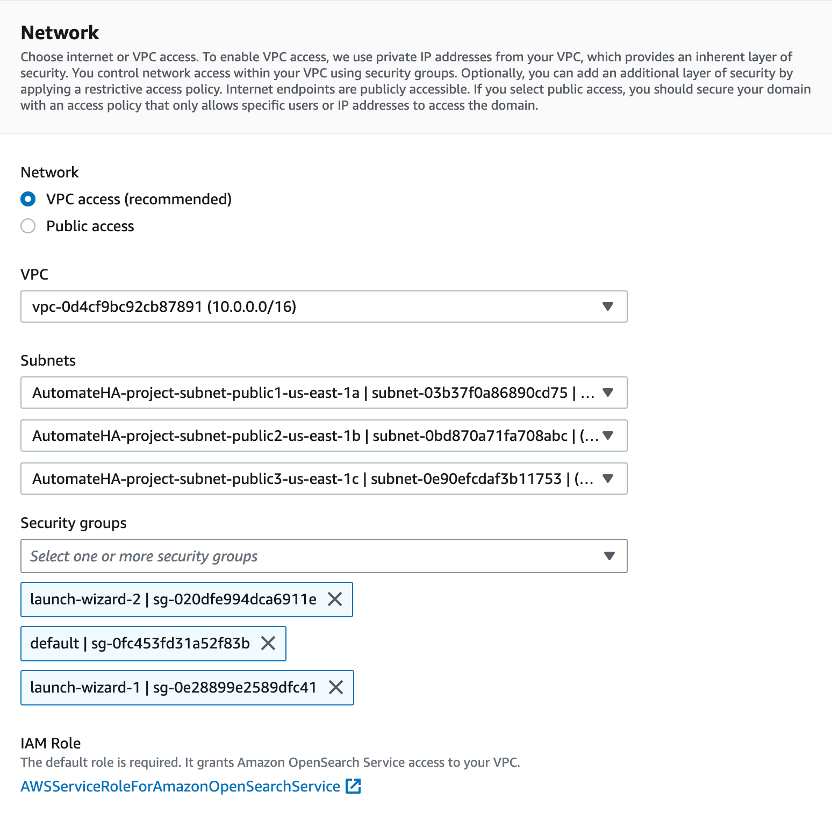Click the launch-wizard-2 security group tag

point(173,599)
